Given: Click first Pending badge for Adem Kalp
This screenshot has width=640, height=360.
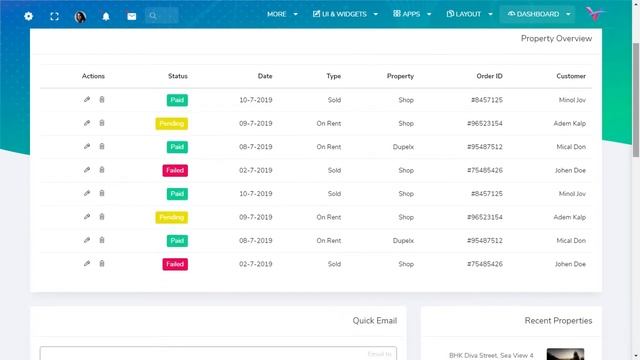Looking at the screenshot, I should pos(171,124).
